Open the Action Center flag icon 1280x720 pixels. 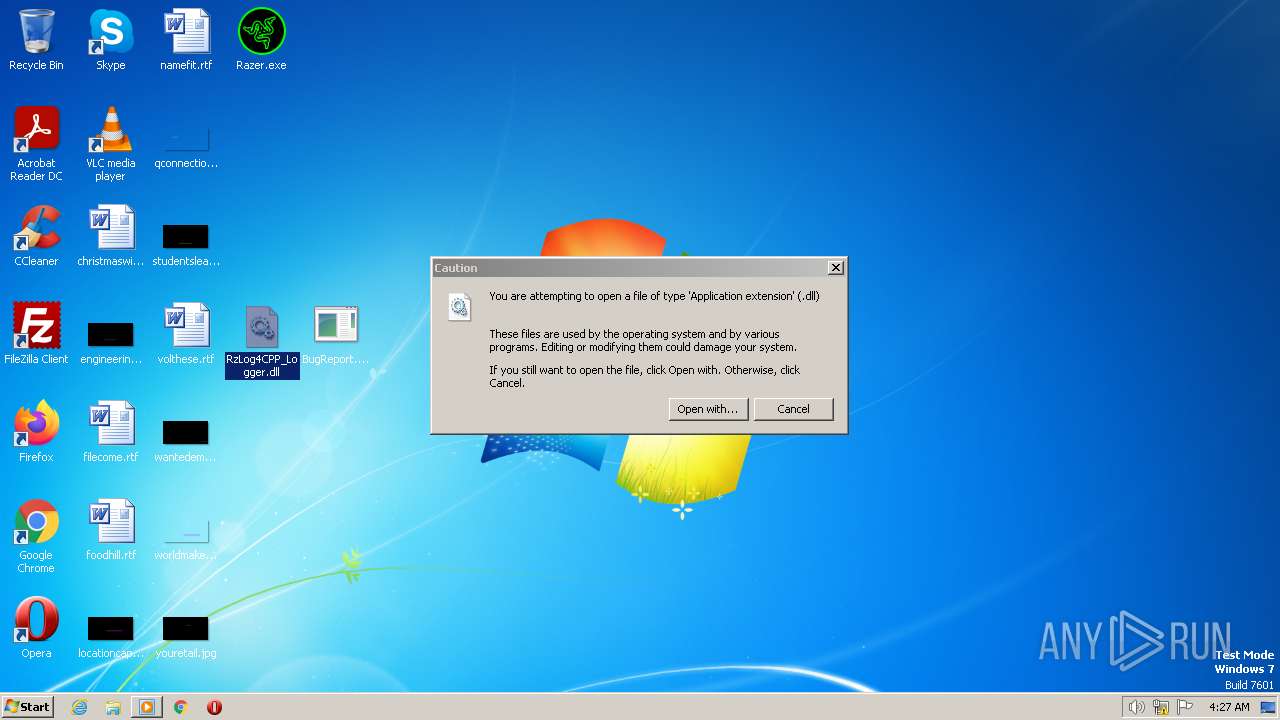coord(1186,707)
